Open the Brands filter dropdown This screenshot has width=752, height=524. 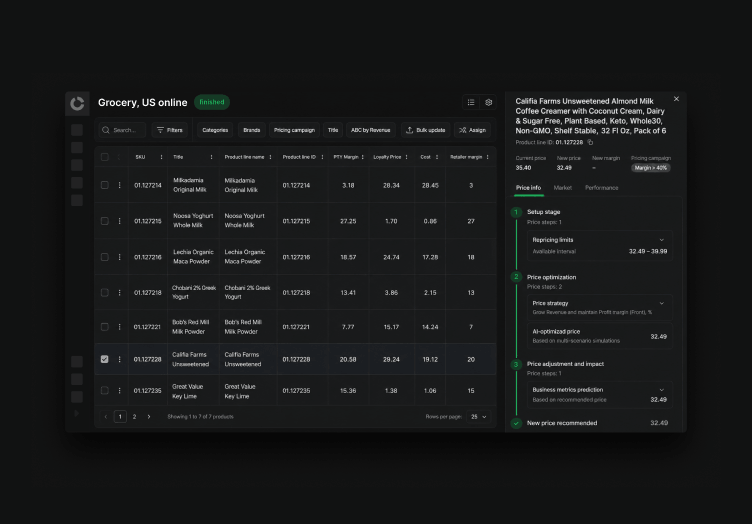pos(252,130)
